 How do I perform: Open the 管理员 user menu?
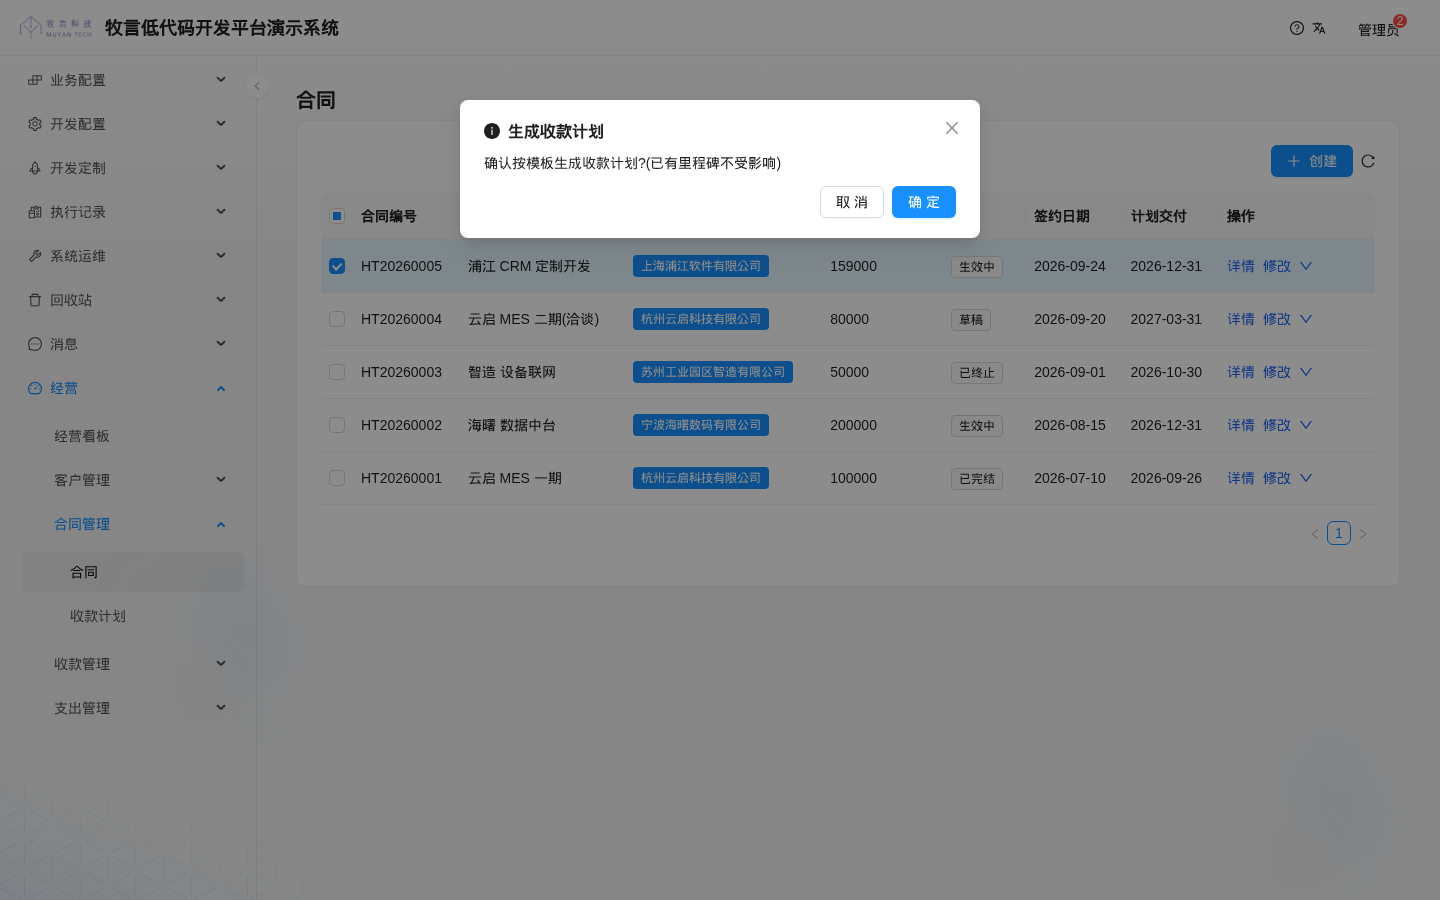pos(1378,30)
